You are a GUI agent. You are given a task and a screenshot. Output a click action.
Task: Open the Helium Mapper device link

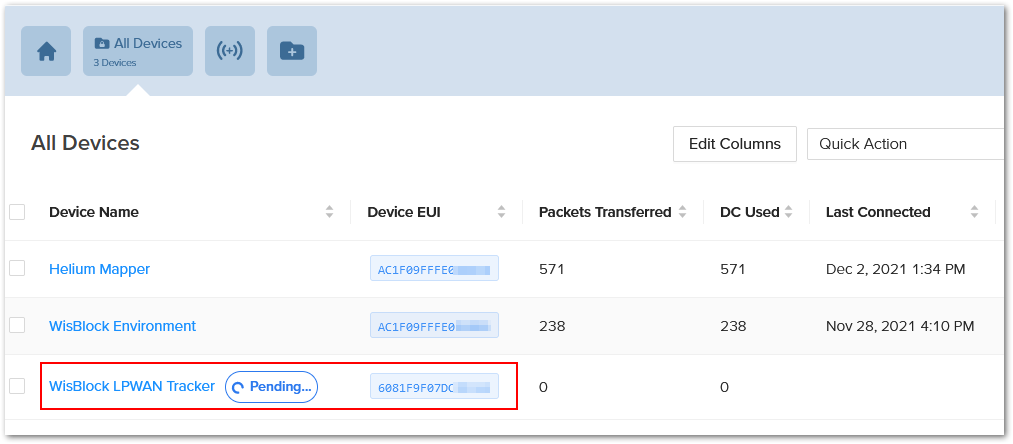(99, 269)
